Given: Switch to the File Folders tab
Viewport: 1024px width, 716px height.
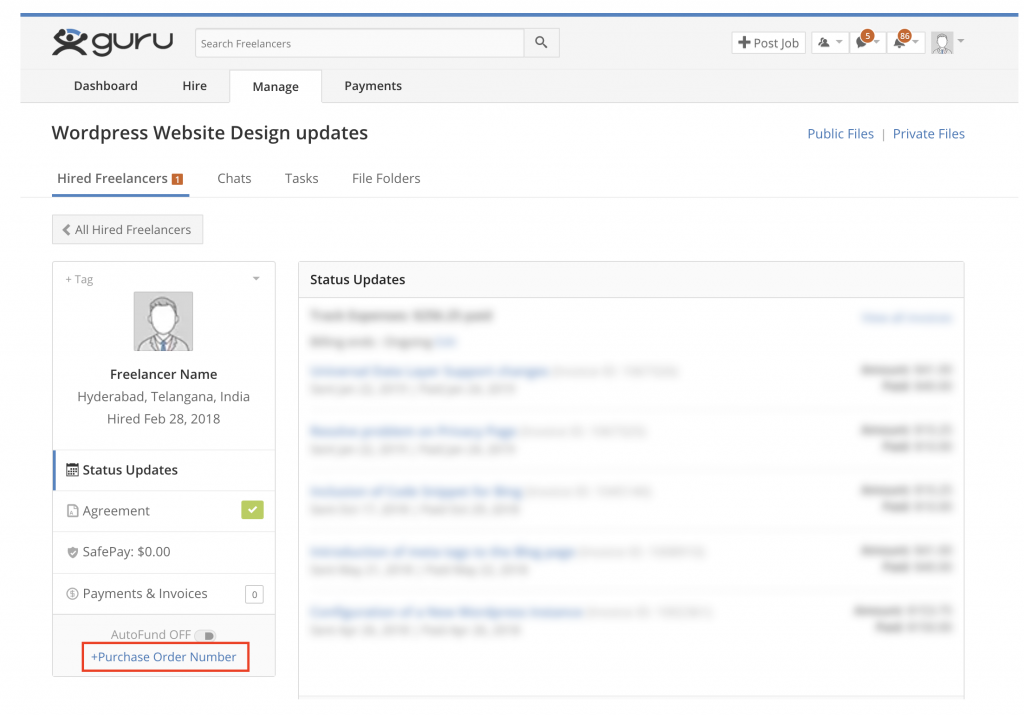Looking at the screenshot, I should [x=386, y=178].
